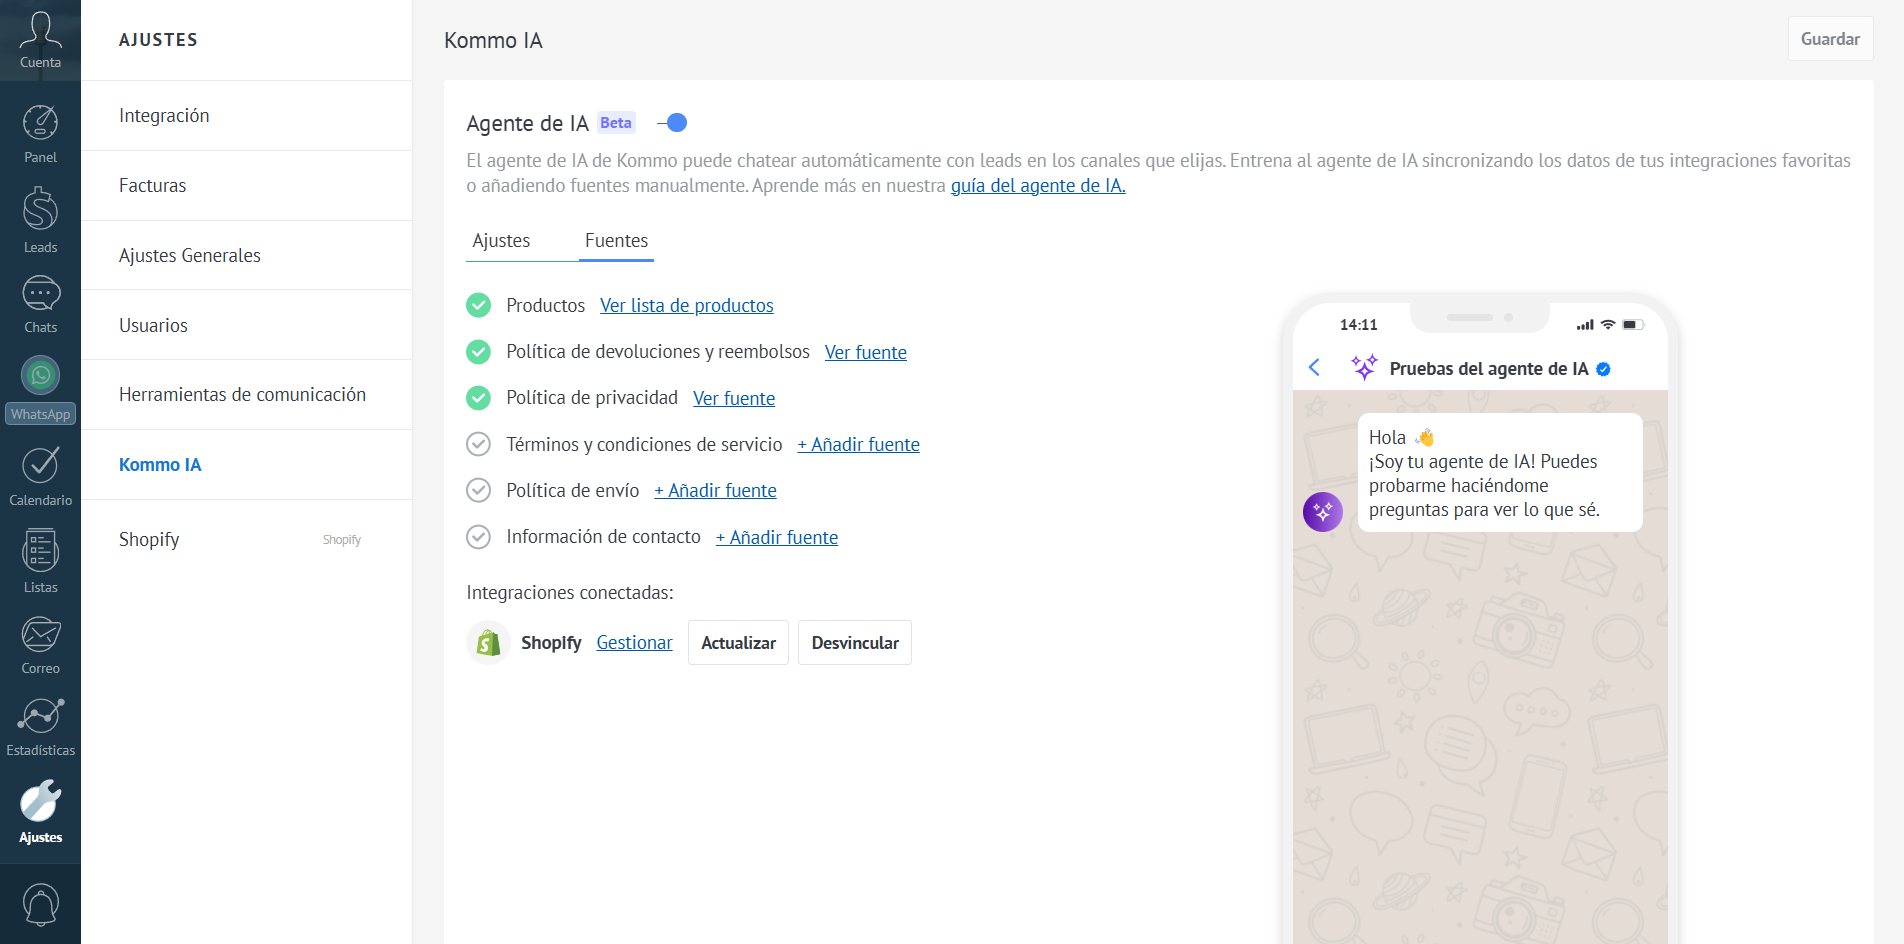Click sparkle icon in phone header
The height and width of the screenshot is (944, 1904).
click(x=1364, y=367)
